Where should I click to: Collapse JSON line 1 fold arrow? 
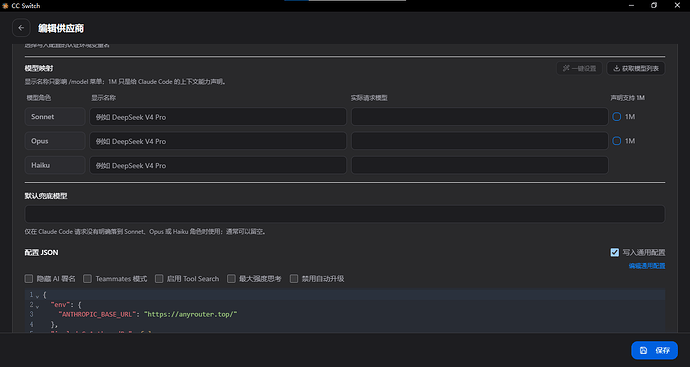[x=37, y=296]
